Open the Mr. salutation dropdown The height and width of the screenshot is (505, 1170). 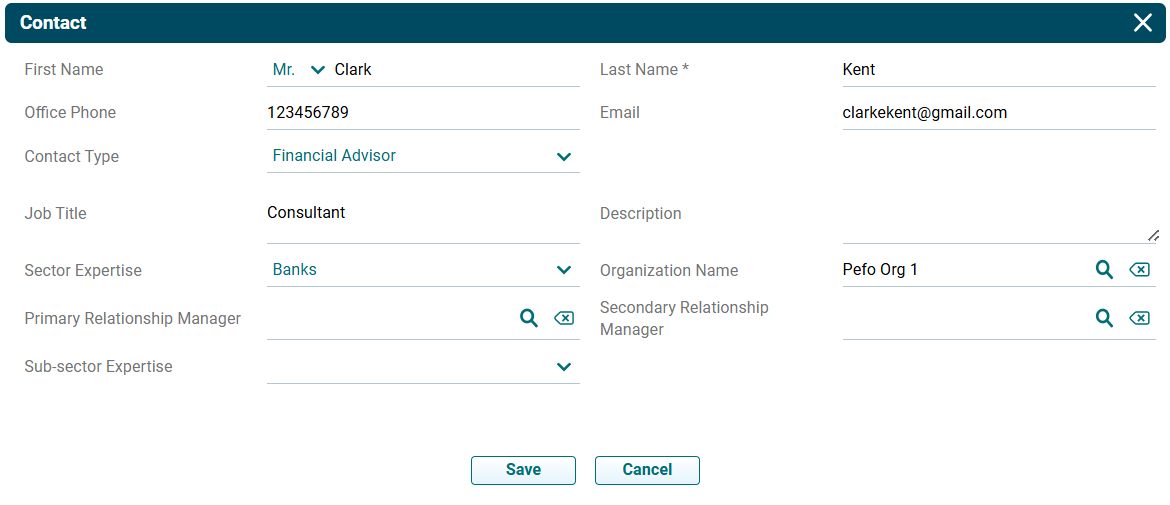point(298,70)
